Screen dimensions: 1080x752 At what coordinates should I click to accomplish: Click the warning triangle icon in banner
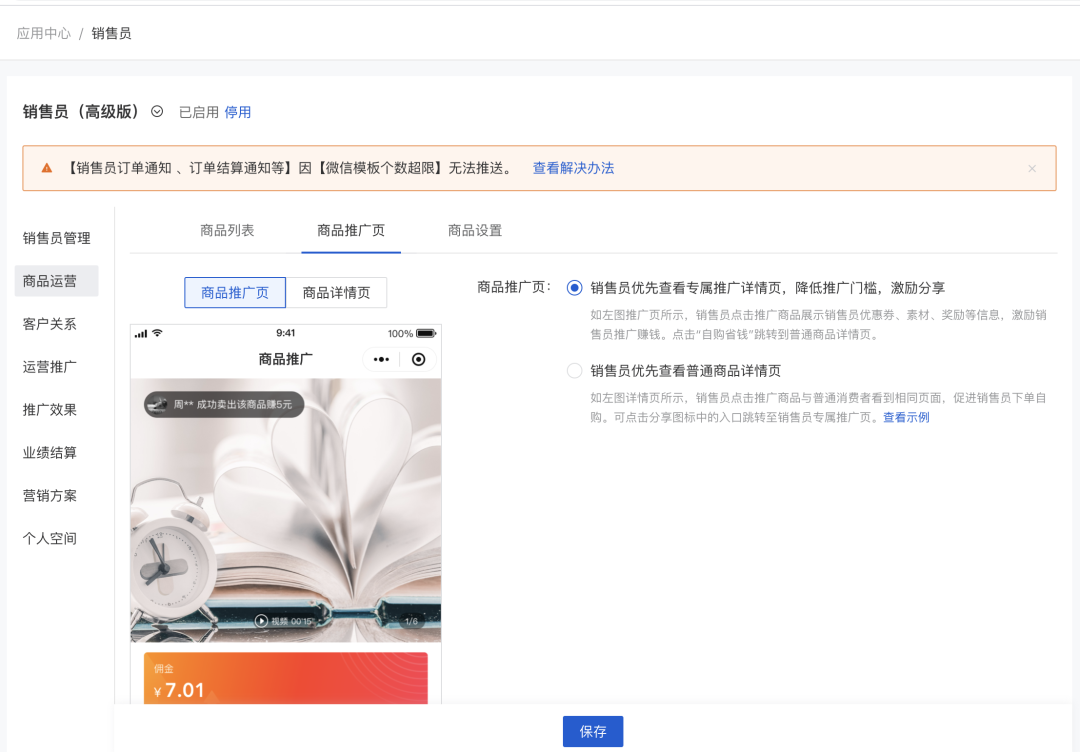(46, 168)
